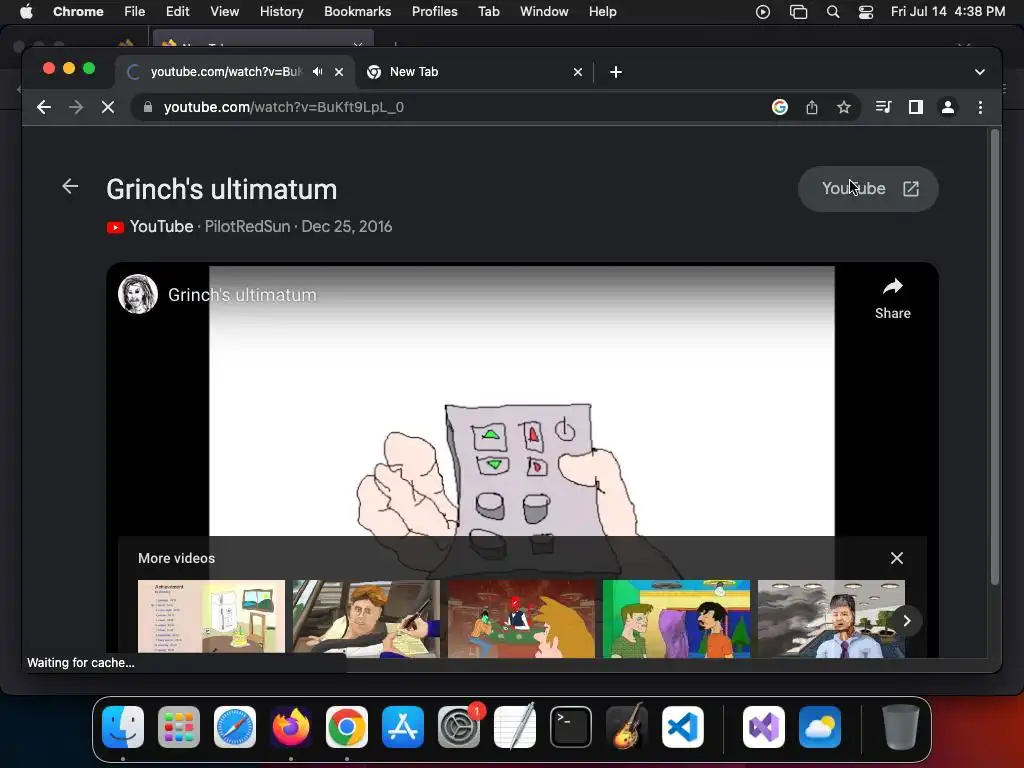The height and width of the screenshot is (768, 1024).
Task: Open suggested video of man in car
Action: 366,618
